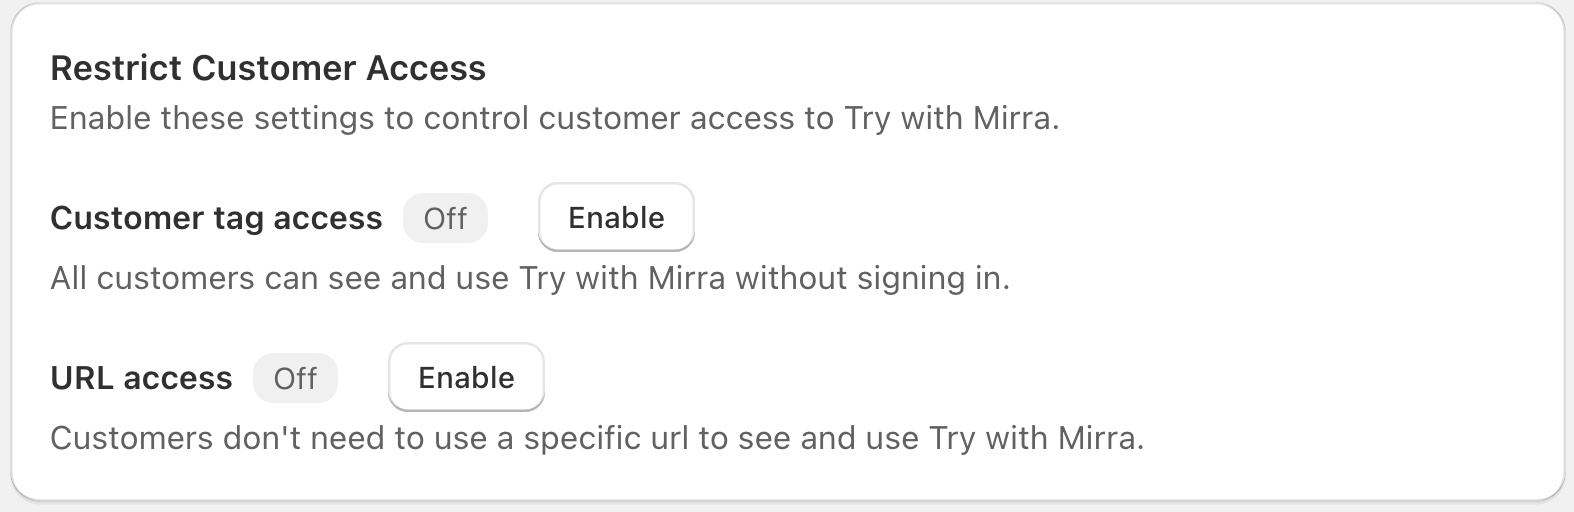Click the 'Enable these settings' description text
Viewport: 1574px width, 512px height.
pyautogui.click(x=554, y=119)
